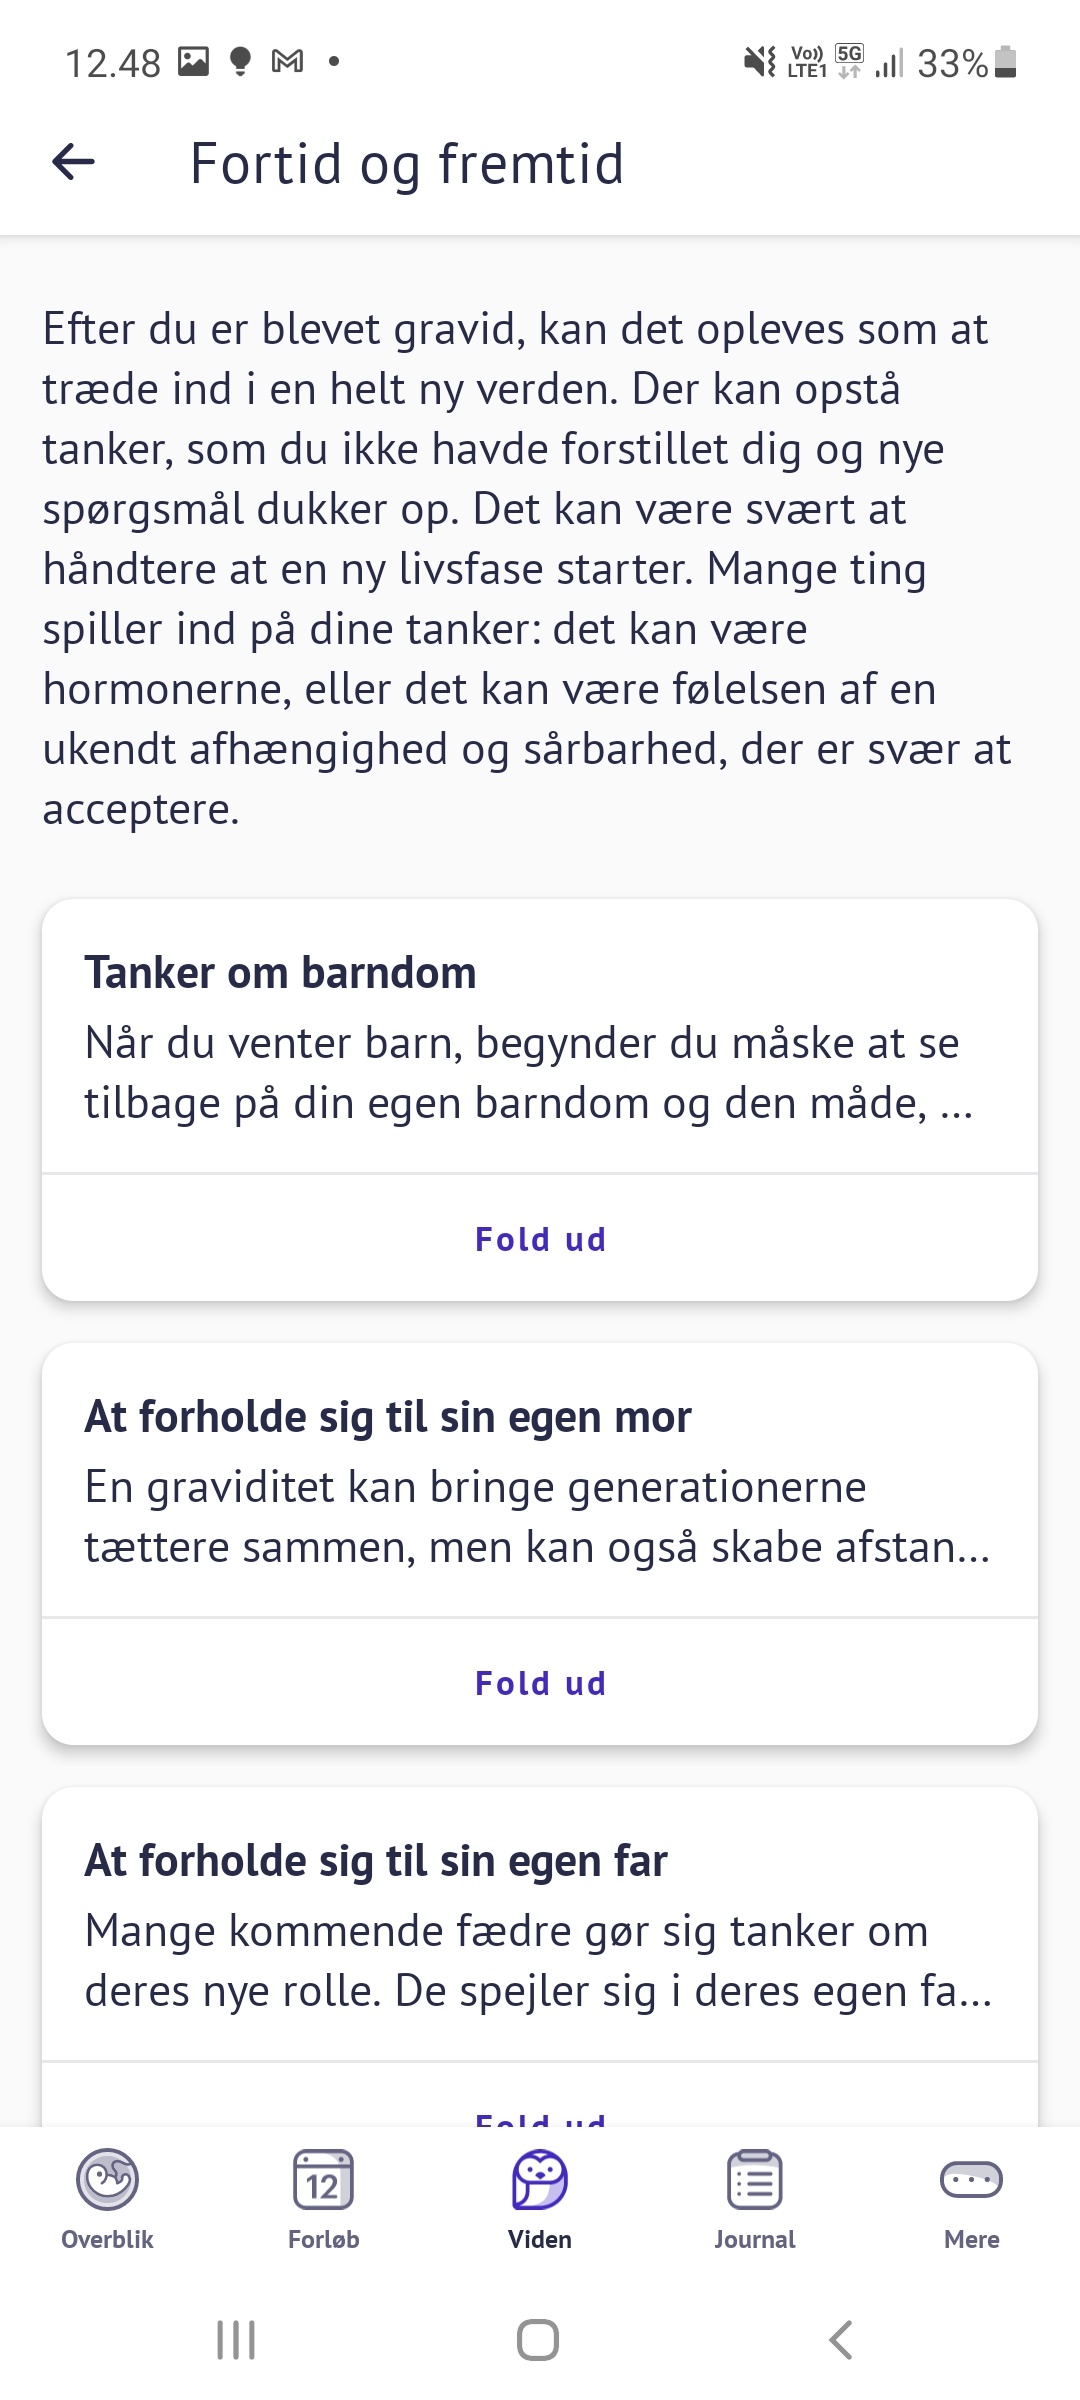Screen dimensions: 1080x2400
Task: Tap Android home button
Action: coord(538,2340)
